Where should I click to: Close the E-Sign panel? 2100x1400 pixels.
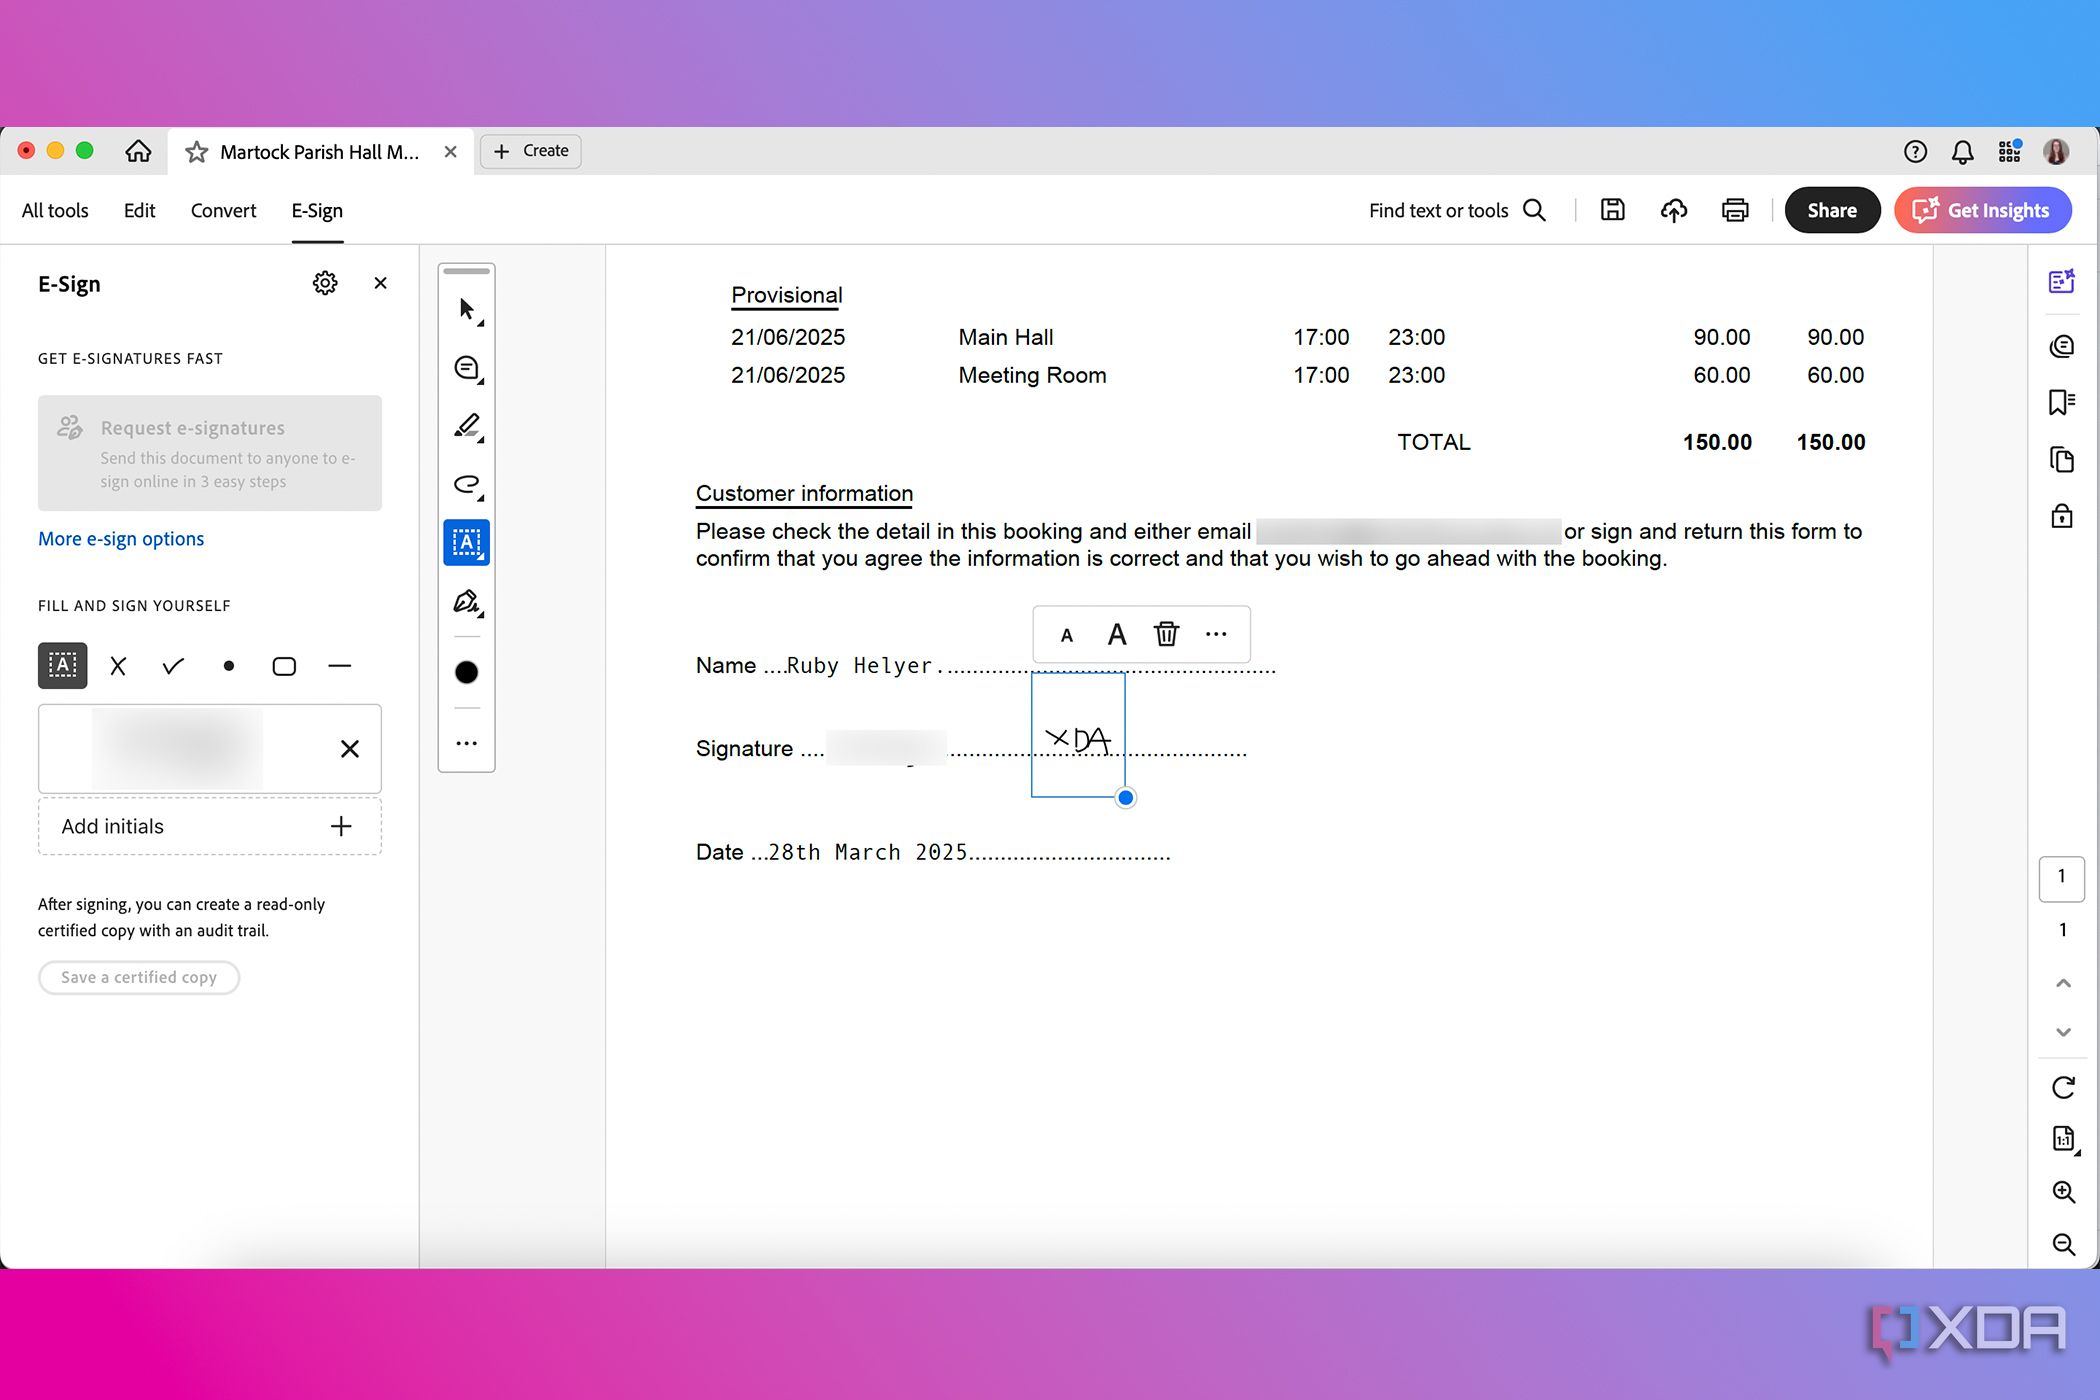coord(380,283)
